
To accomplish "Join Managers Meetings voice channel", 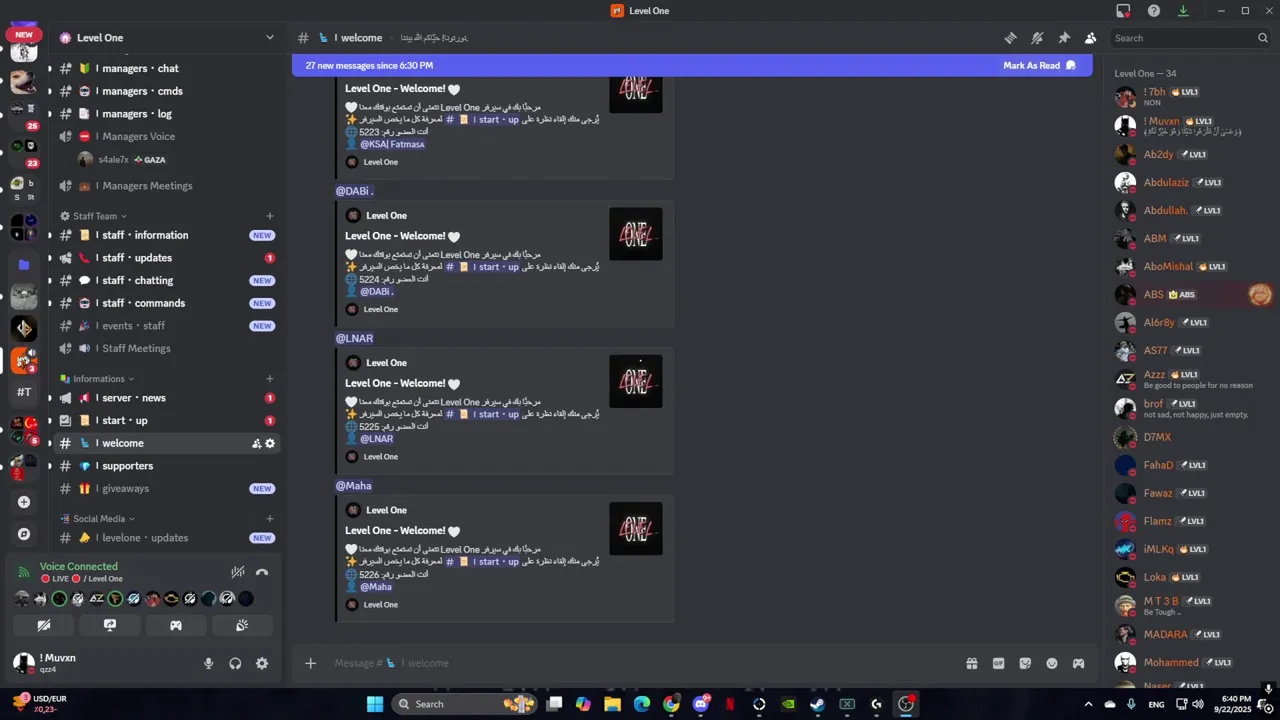I will pyautogui.click(x=166, y=186).
